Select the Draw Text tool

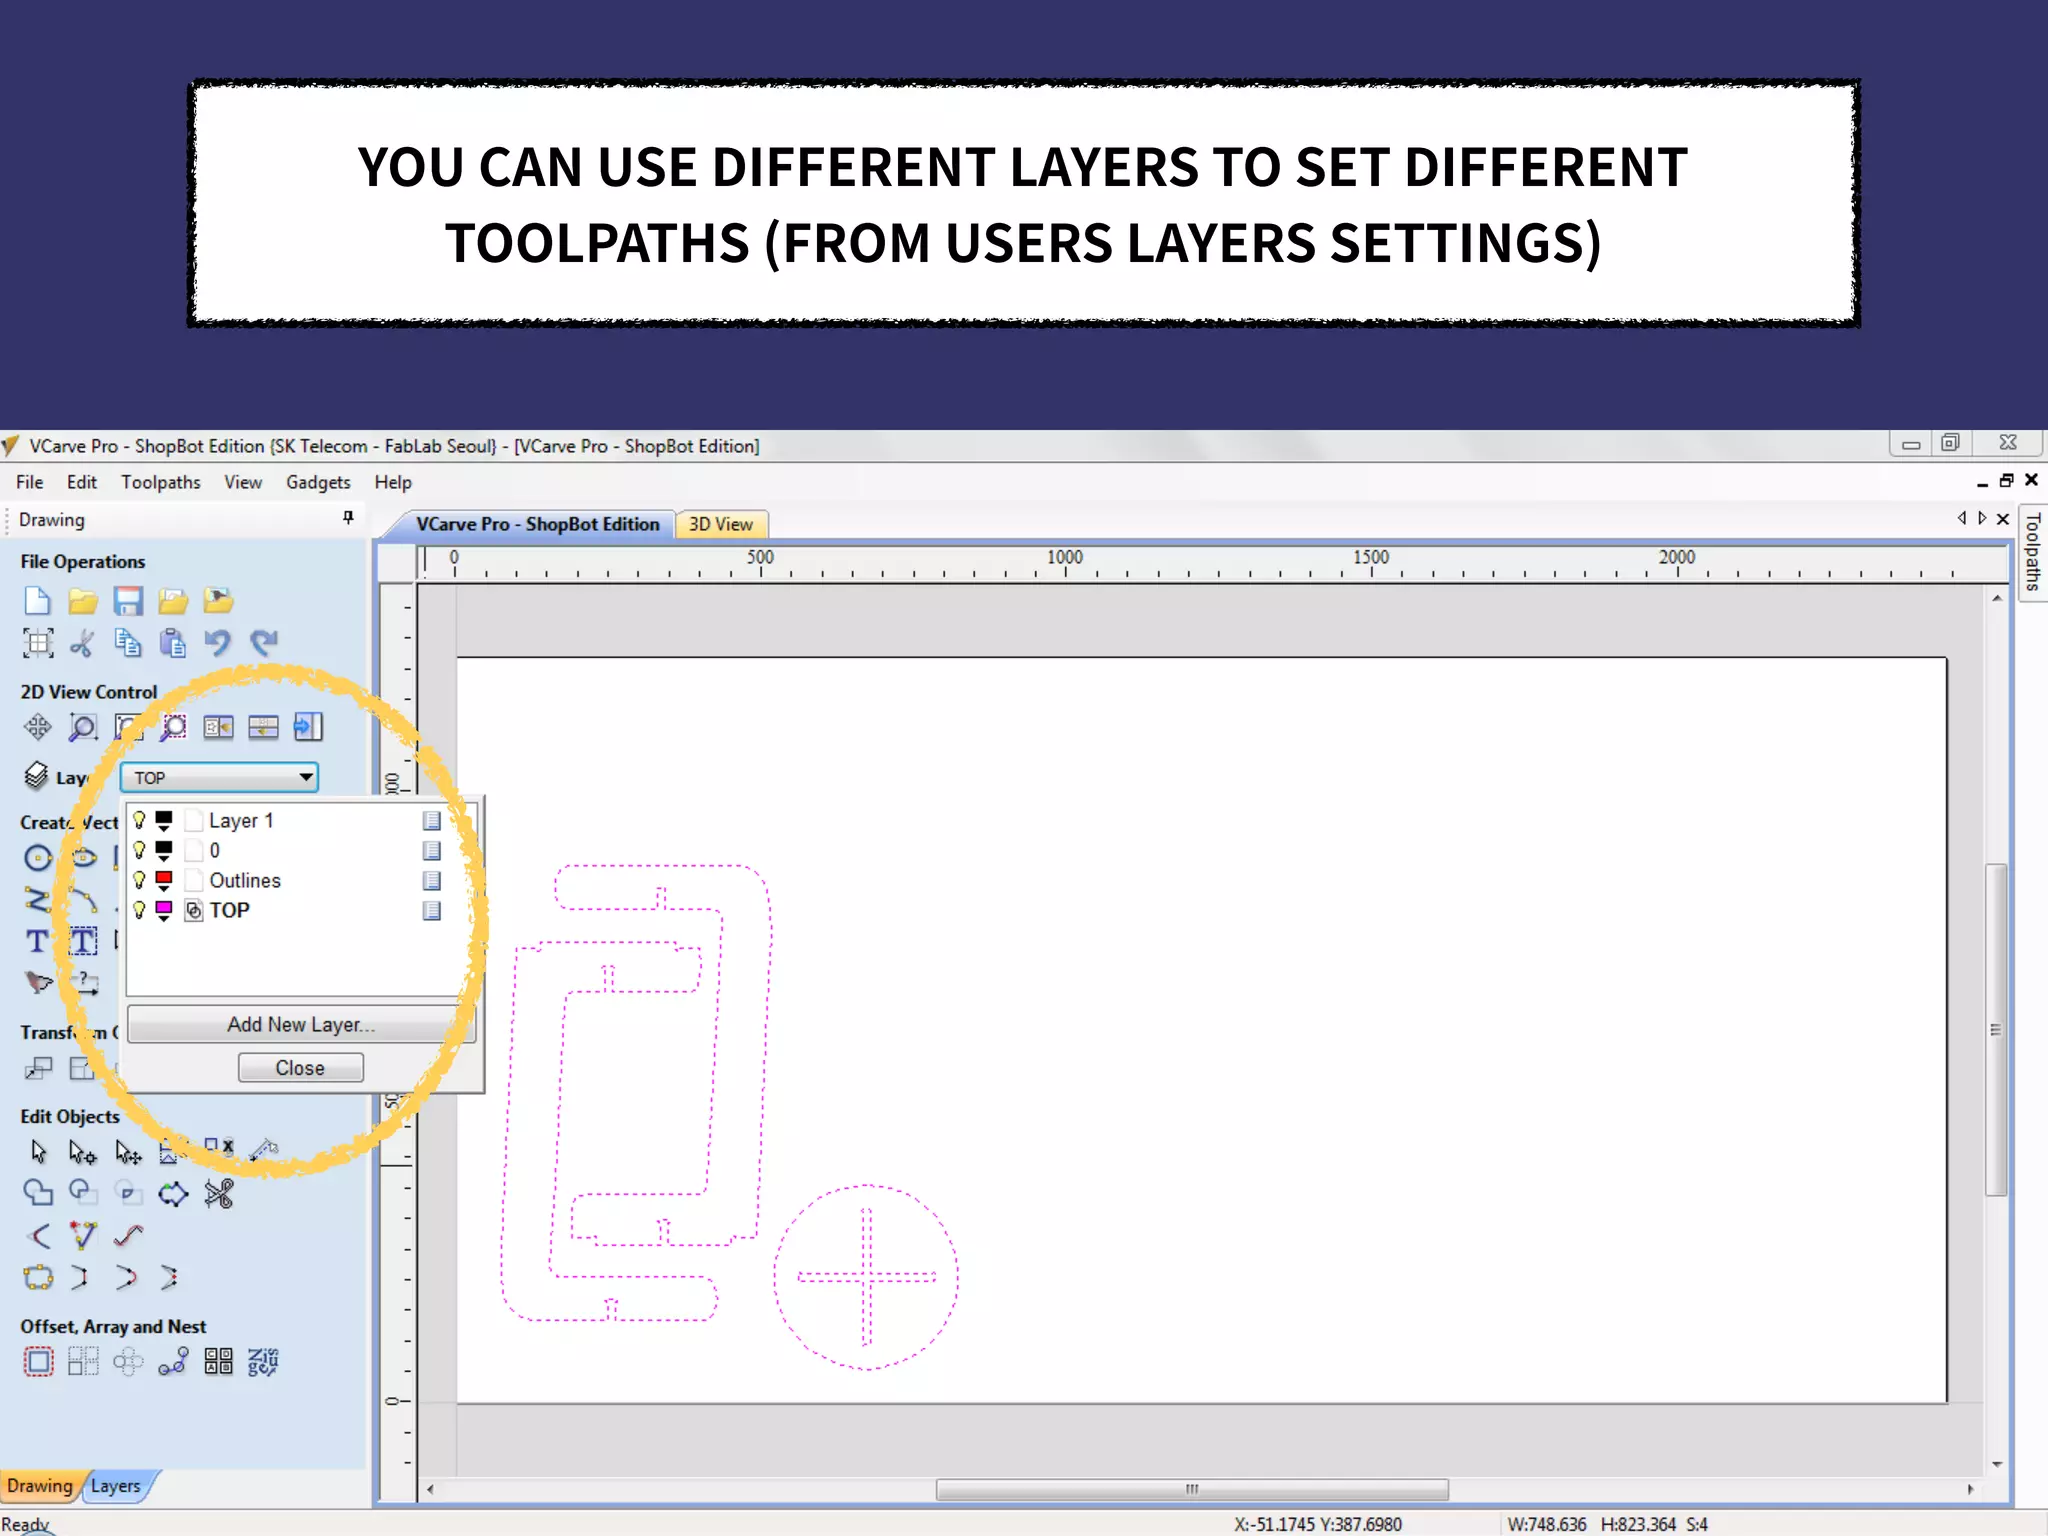click(x=37, y=941)
